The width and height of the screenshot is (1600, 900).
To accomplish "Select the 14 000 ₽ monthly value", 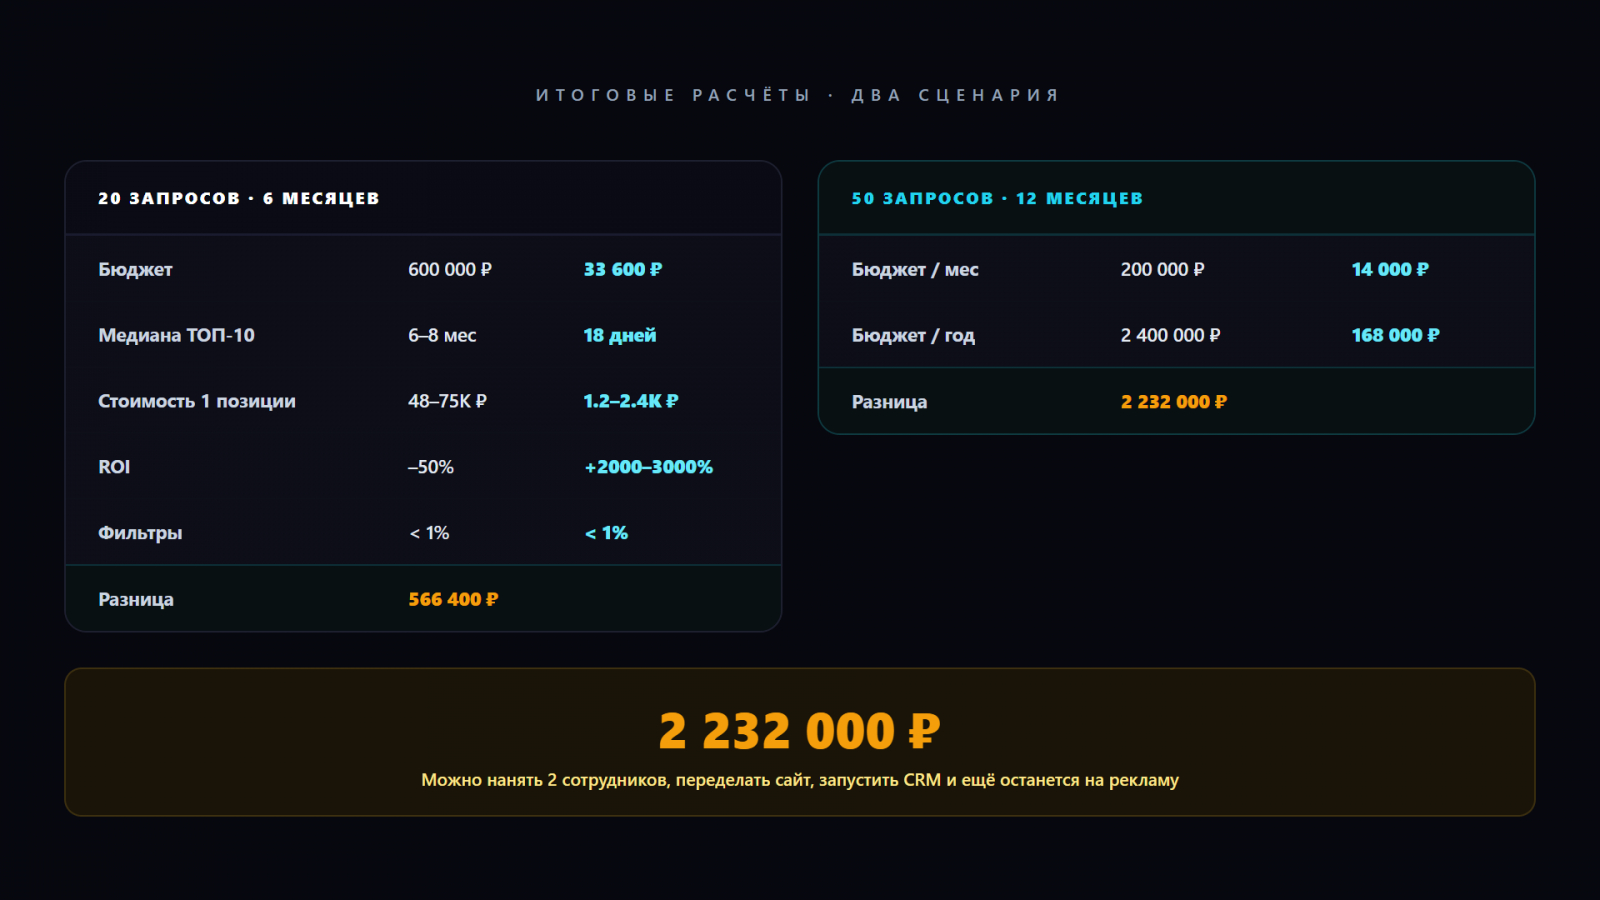I will (x=1390, y=269).
